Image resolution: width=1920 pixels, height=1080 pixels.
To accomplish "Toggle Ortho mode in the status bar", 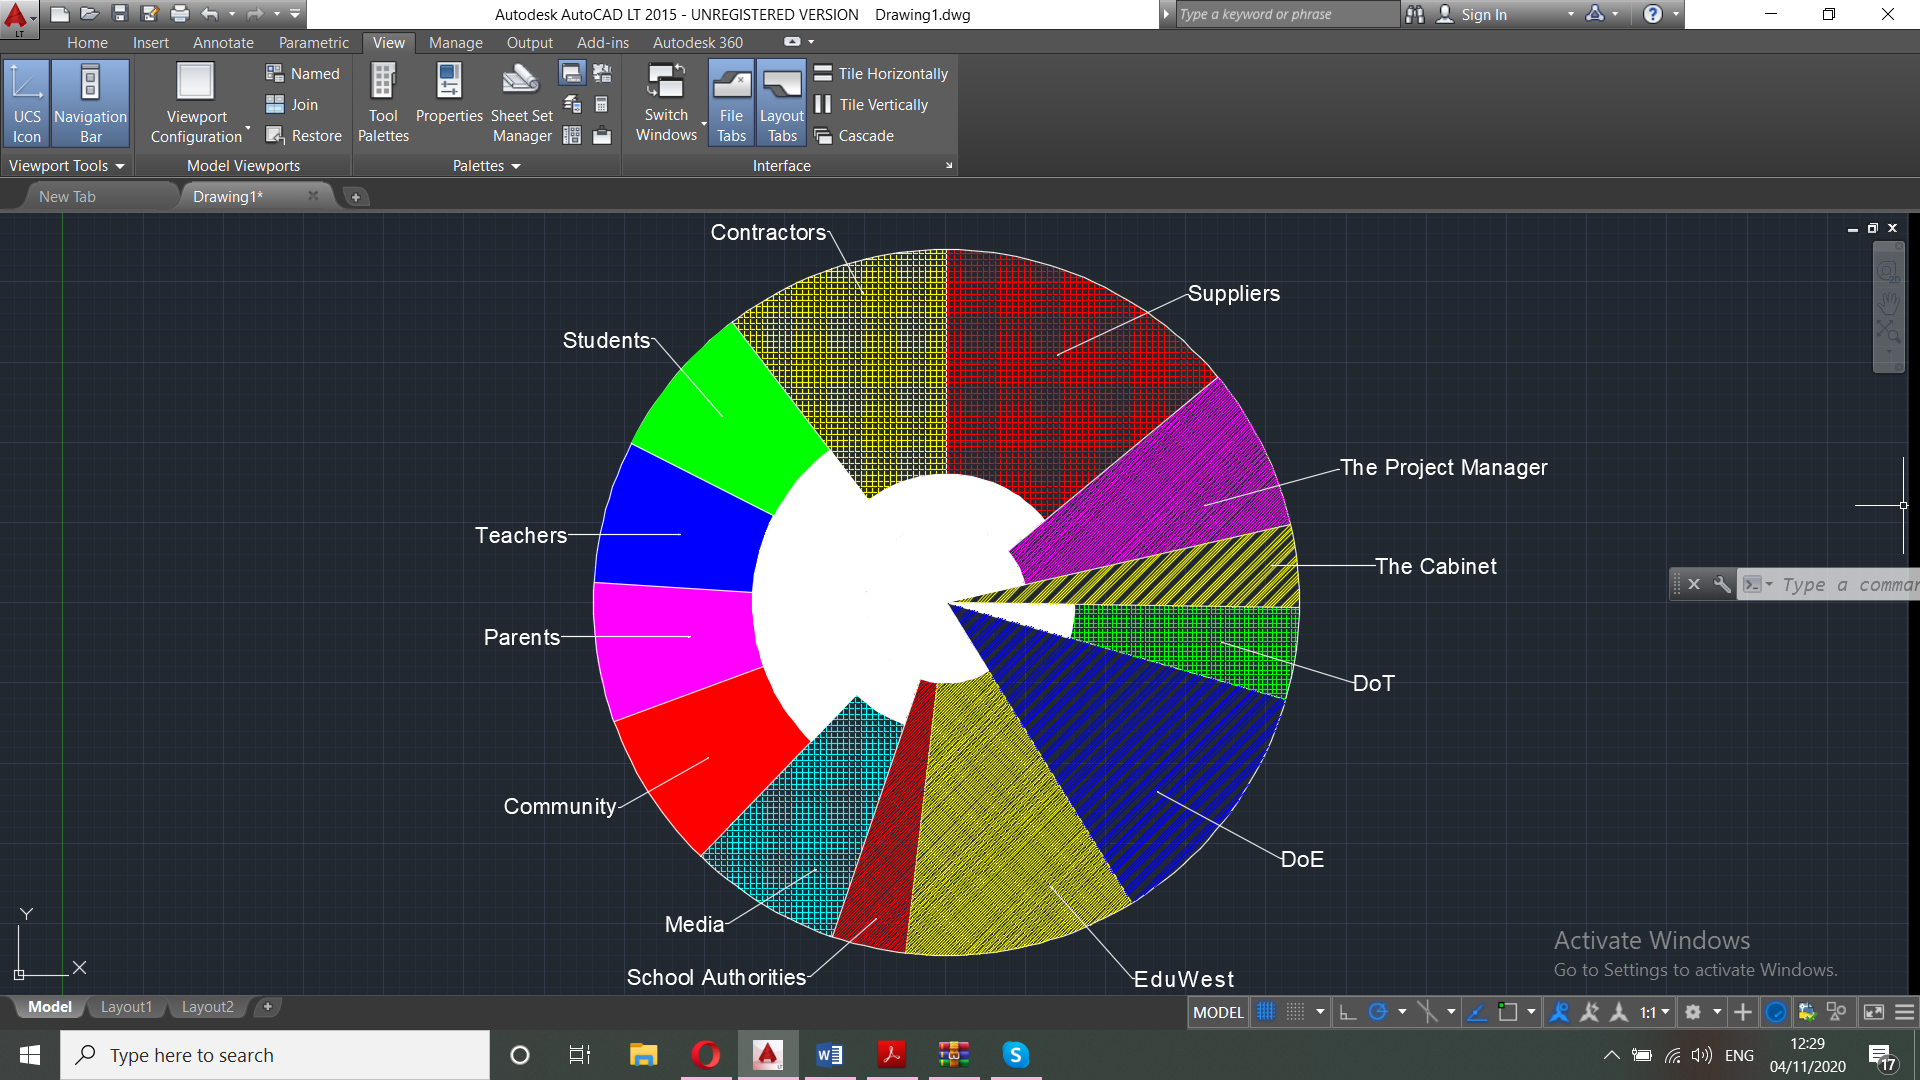I will click(x=1347, y=1012).
